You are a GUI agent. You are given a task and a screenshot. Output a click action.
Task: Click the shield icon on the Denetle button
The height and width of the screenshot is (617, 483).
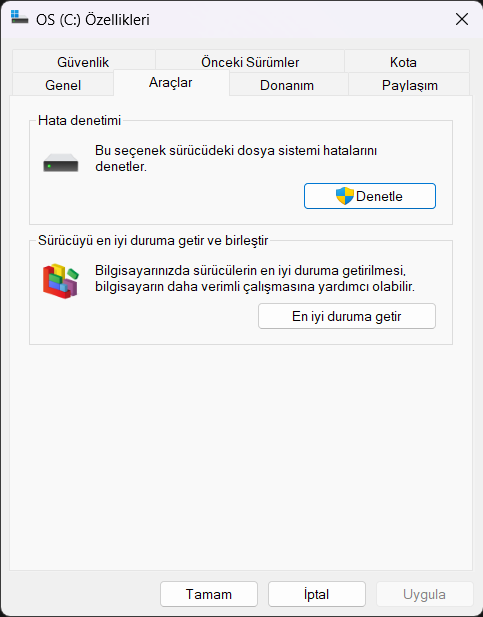[345, 196]
